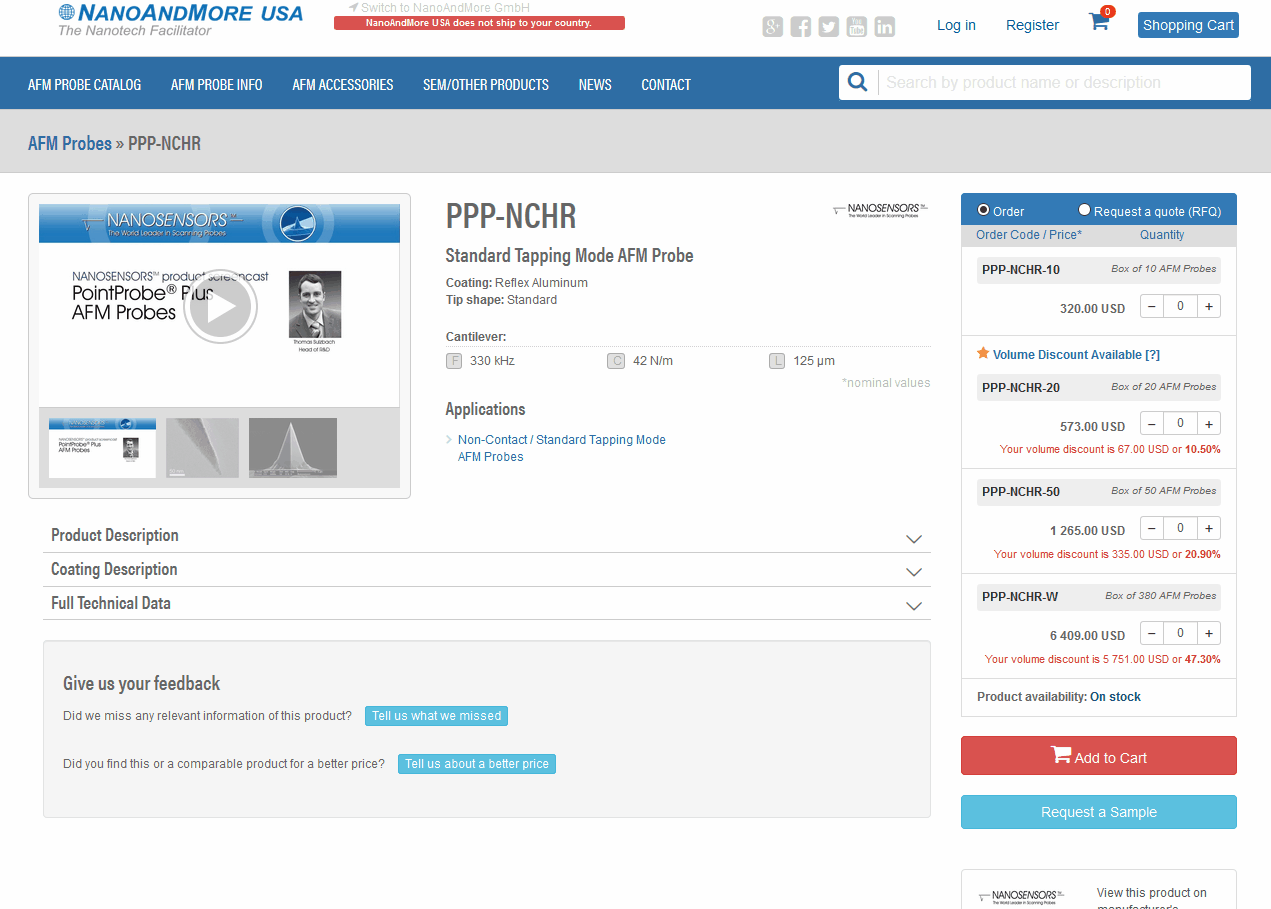Click the Request a Sample button

pyautogui.click(x=1099, y=812)
